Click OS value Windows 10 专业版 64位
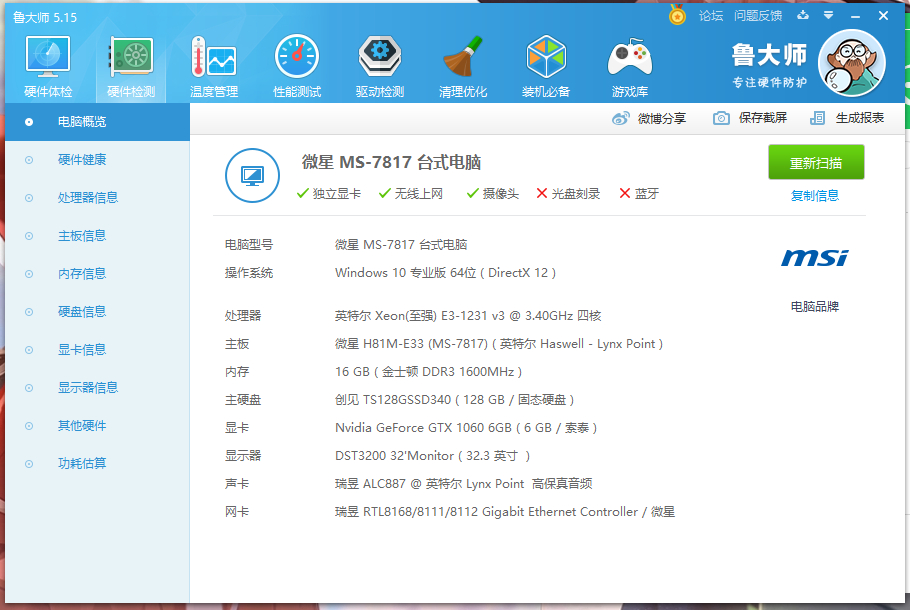Viewport: 910px width, 610px height. [446, 273]
